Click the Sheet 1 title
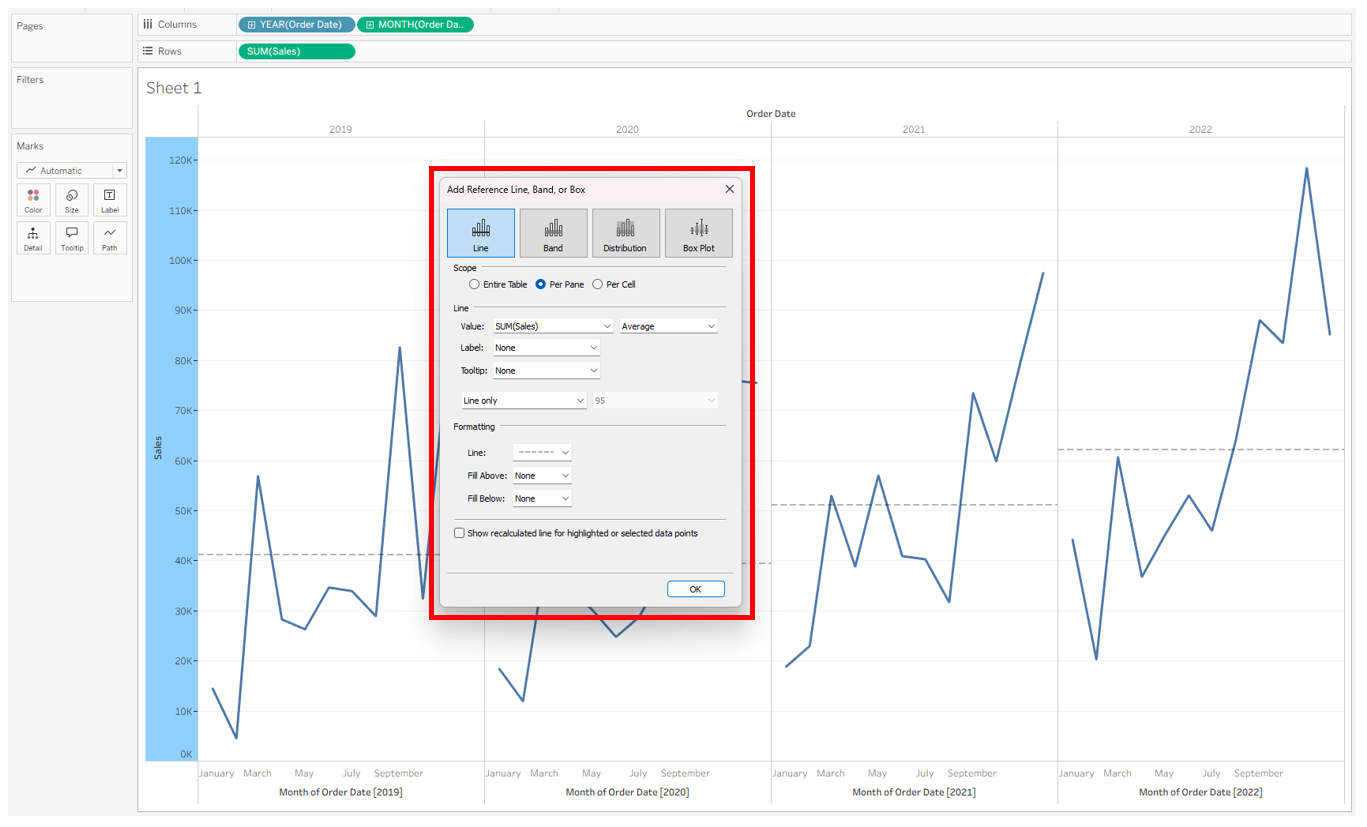Image resolution: width=1367 pixels, height=827 pixels. (x=174, y=88)
